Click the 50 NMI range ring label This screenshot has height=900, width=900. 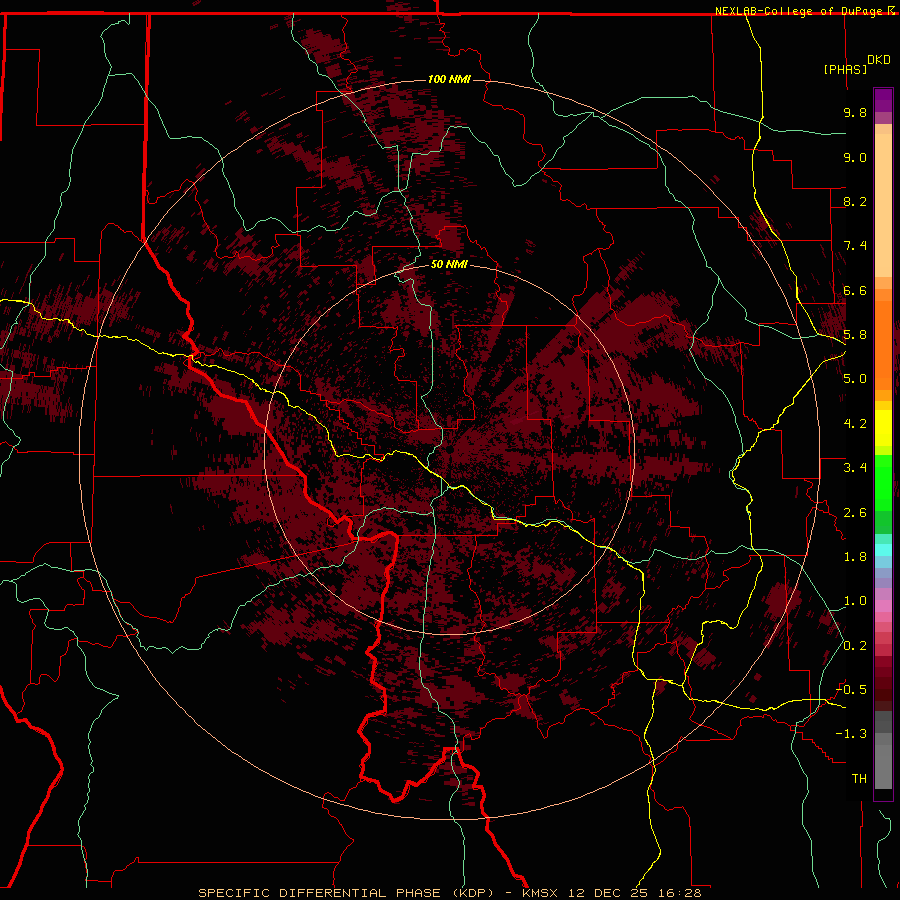[449, 264]
